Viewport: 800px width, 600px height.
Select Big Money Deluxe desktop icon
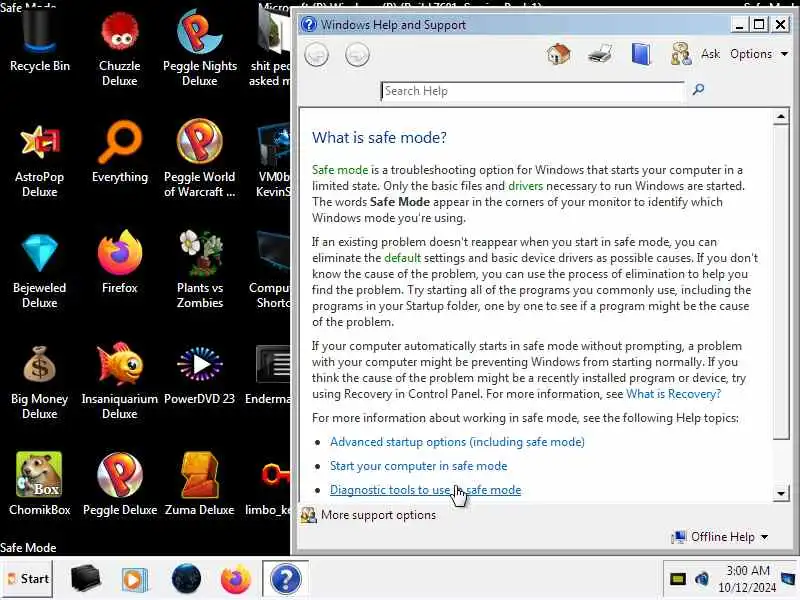40,383
